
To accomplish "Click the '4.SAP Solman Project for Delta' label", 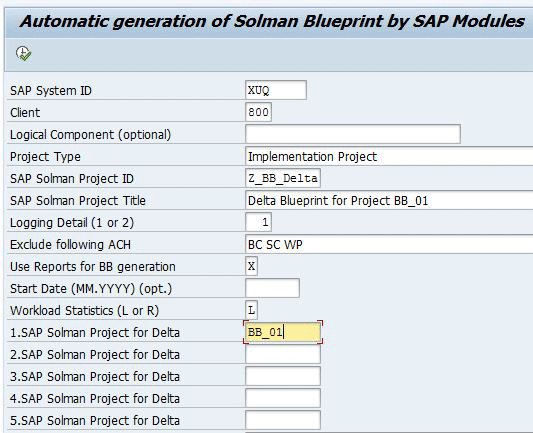I will click(94, 399).
